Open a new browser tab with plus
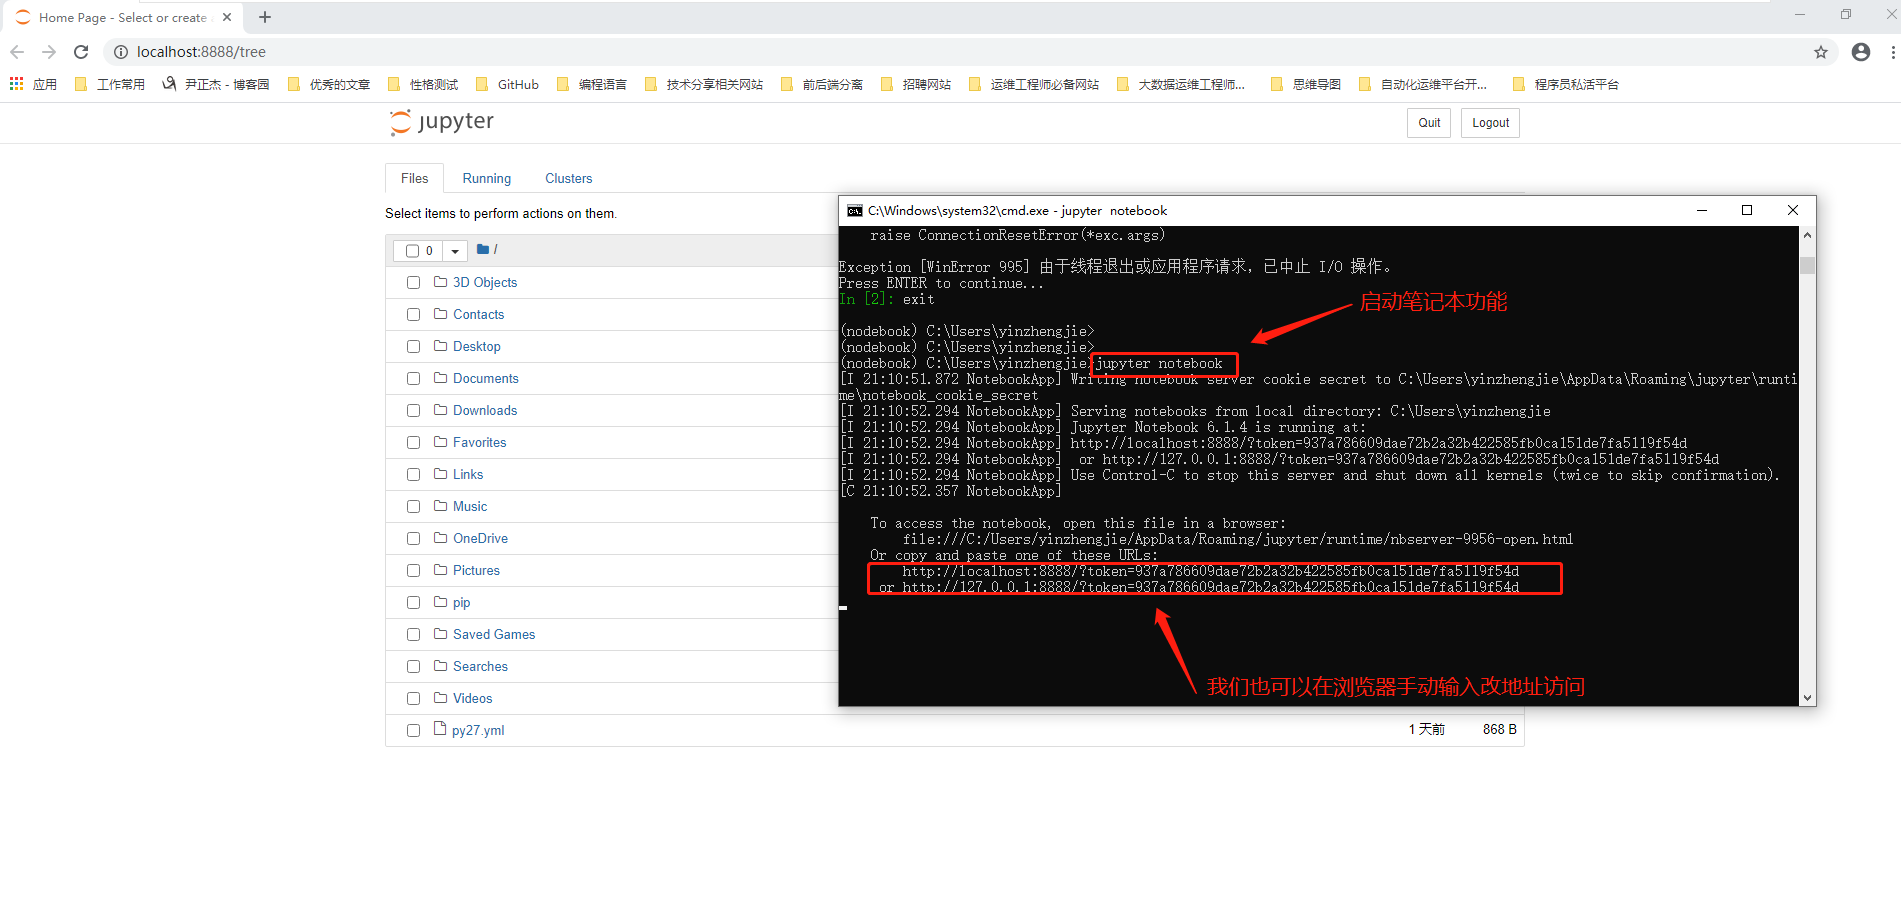Image resolution: width=1901 pixels, height=910 pixels. coord(265,17)
